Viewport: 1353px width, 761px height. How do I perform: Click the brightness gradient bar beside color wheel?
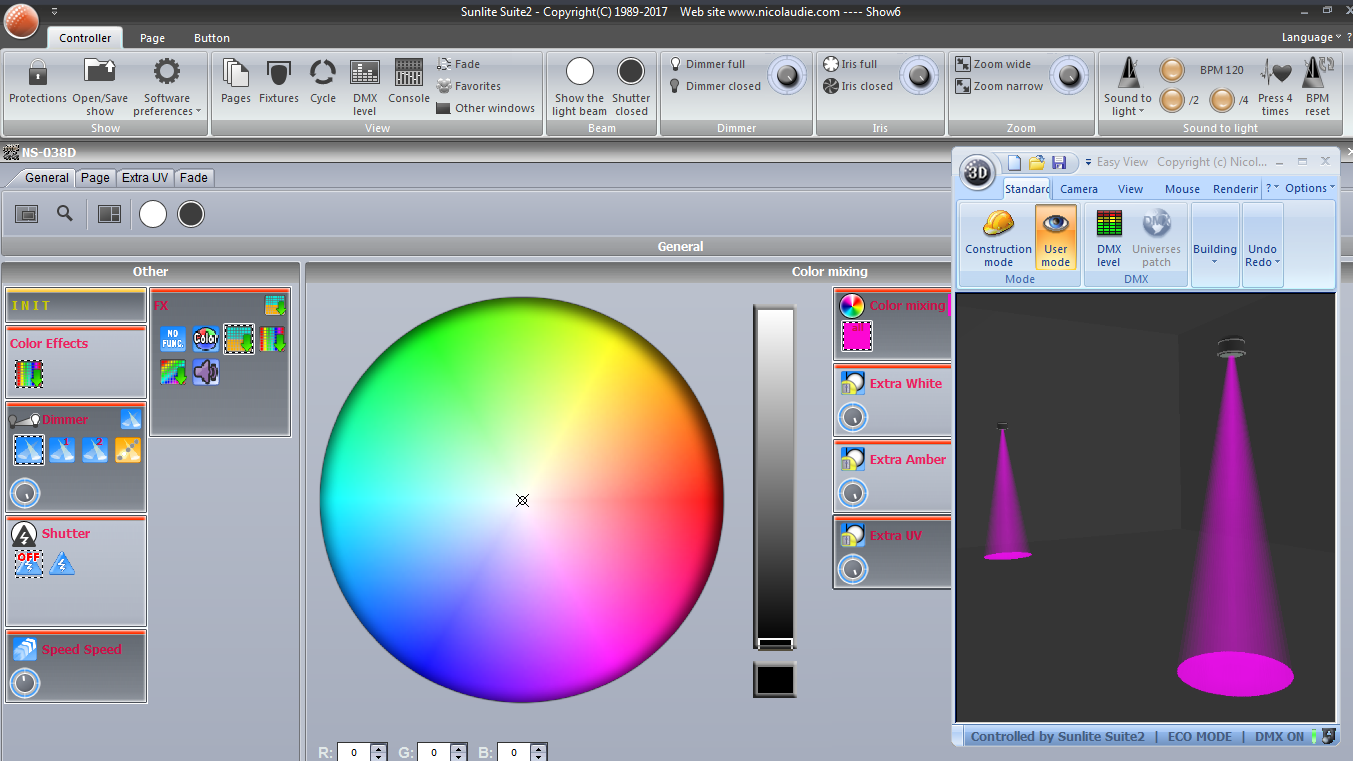tap(774, 479)
